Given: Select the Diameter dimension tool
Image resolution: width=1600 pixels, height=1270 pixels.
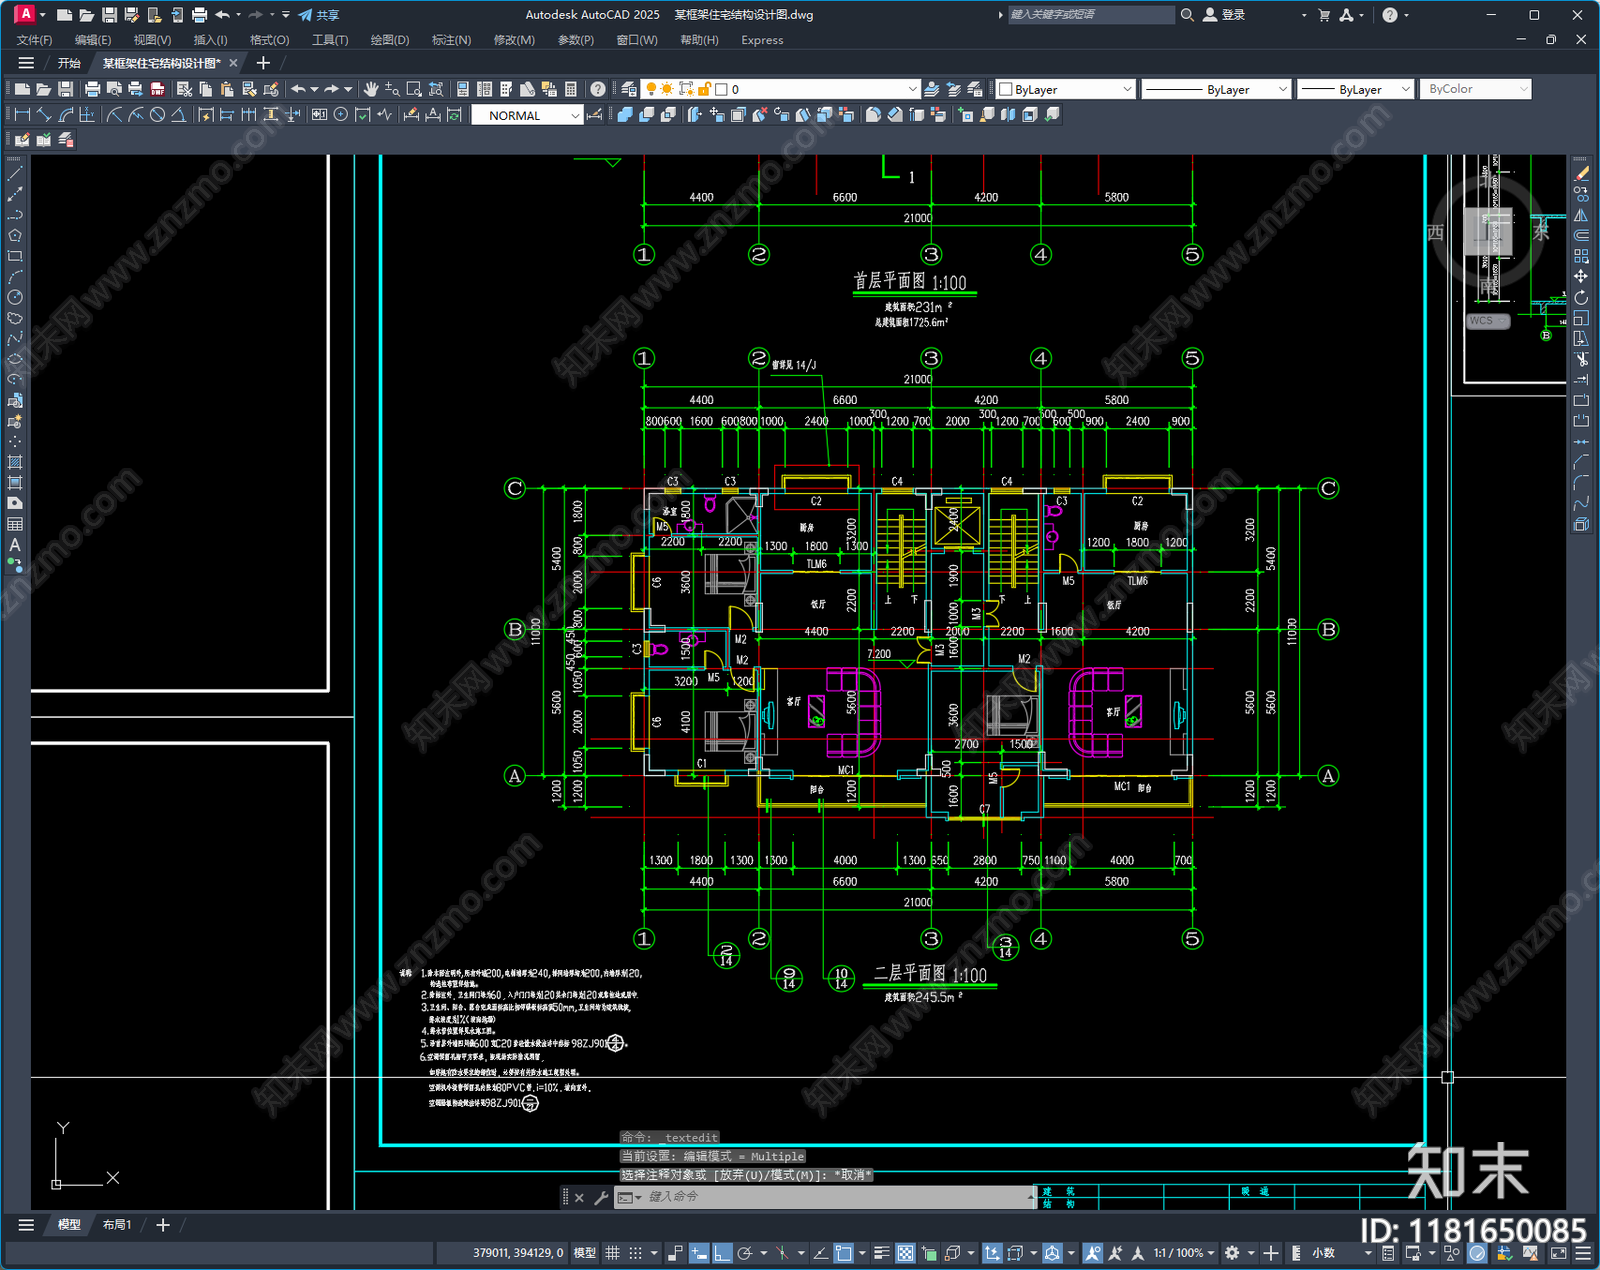Looking at the screenshot, I should (x=157, y=115).
